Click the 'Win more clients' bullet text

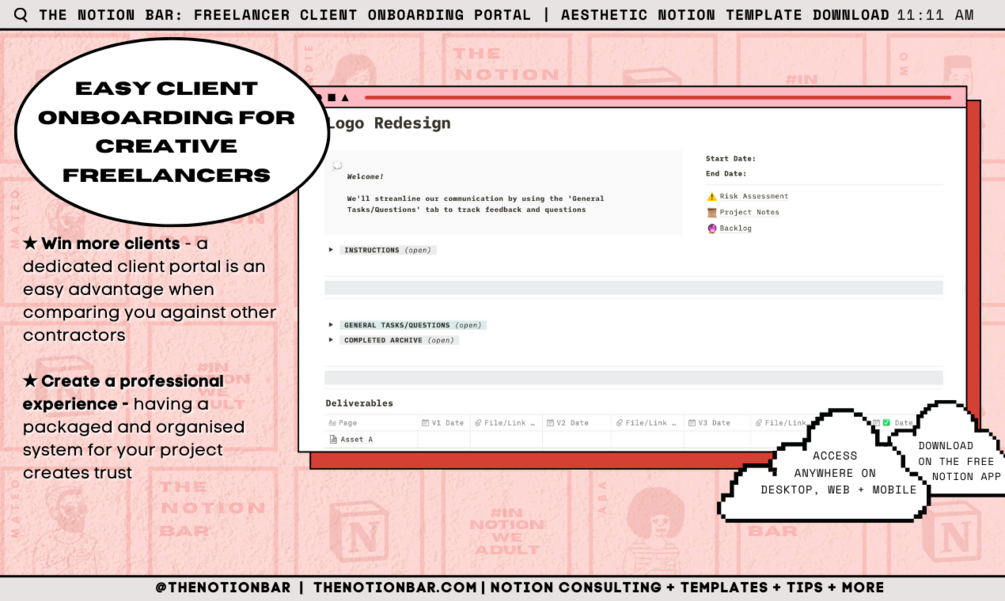(149, 289)
